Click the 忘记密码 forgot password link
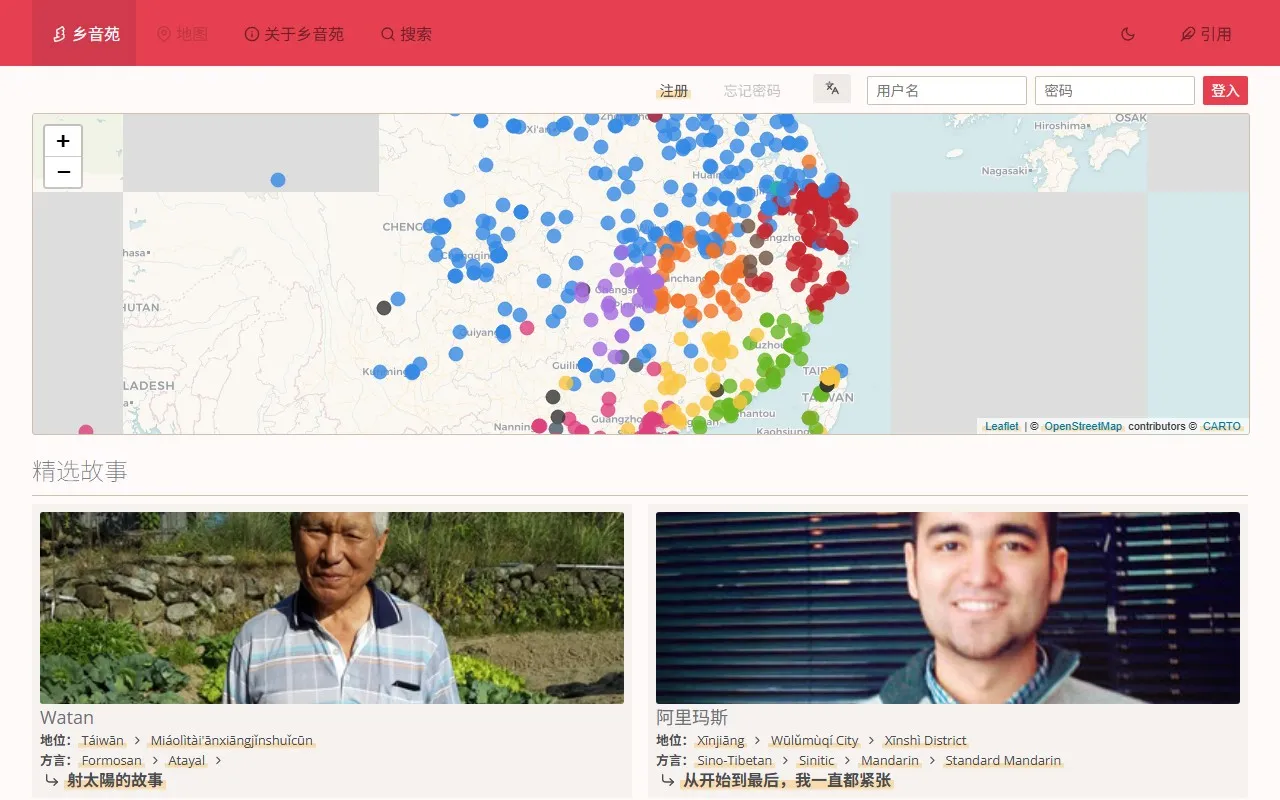 coord(752,91)
